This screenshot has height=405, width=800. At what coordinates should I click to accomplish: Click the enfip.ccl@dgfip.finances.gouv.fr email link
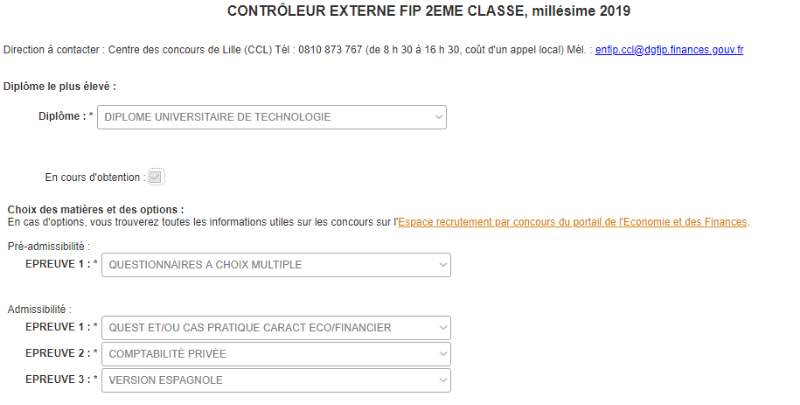tap(669, 49)
